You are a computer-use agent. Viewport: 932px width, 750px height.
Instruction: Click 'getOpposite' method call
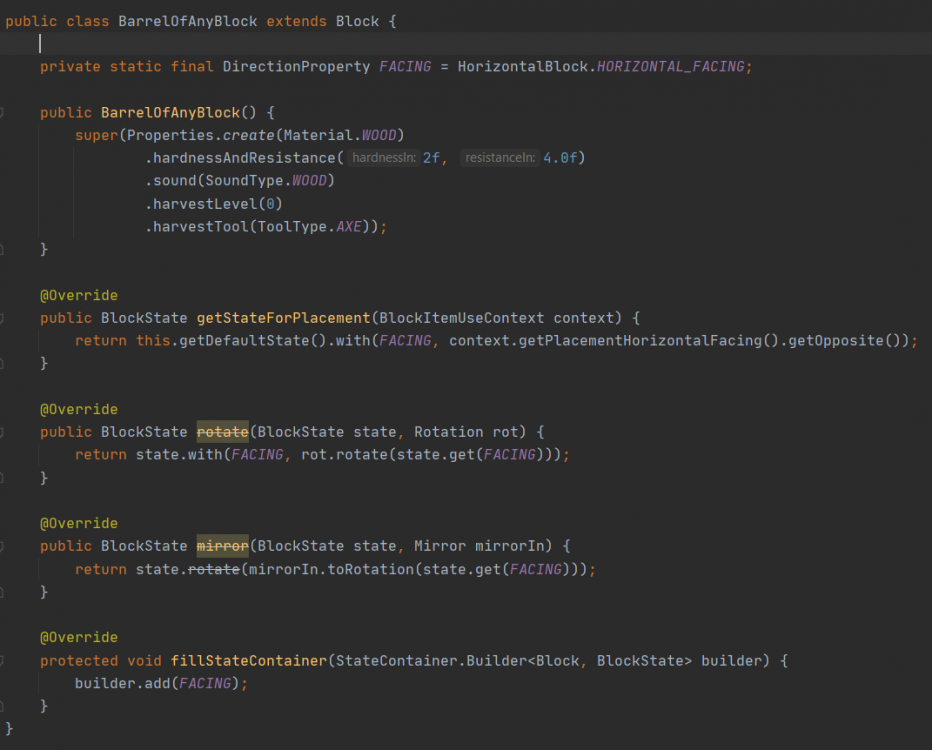click(836, 341)
